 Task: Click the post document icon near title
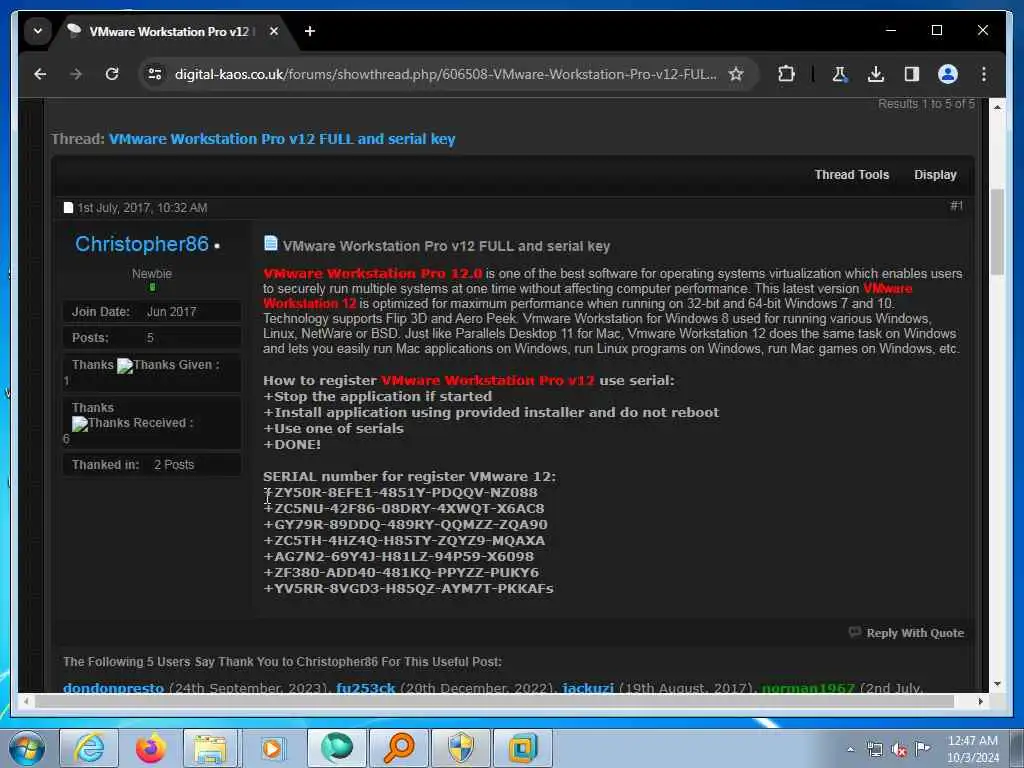(x=270, y=244)
